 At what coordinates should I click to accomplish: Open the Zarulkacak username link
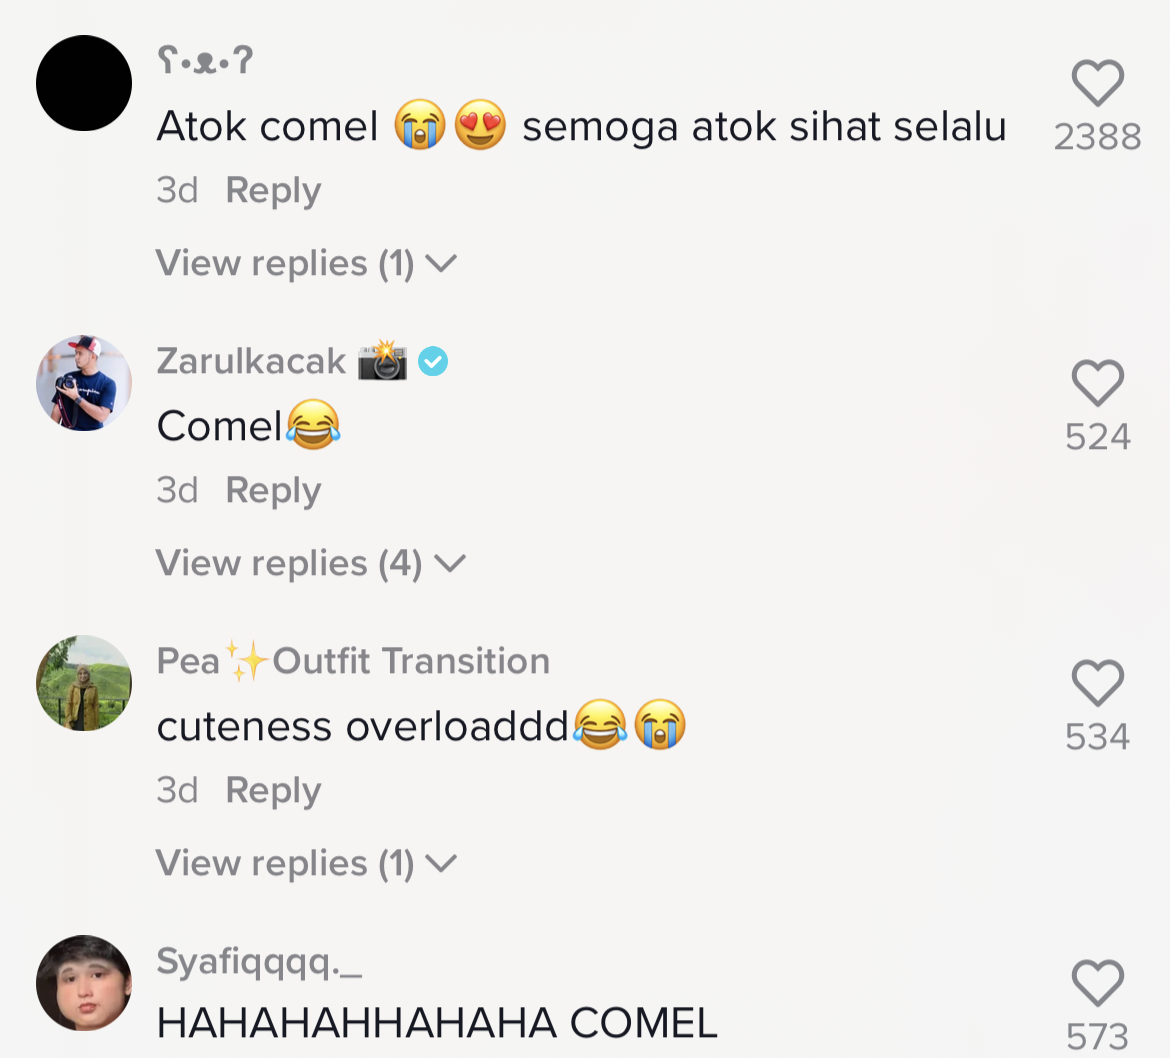(251, 361)
